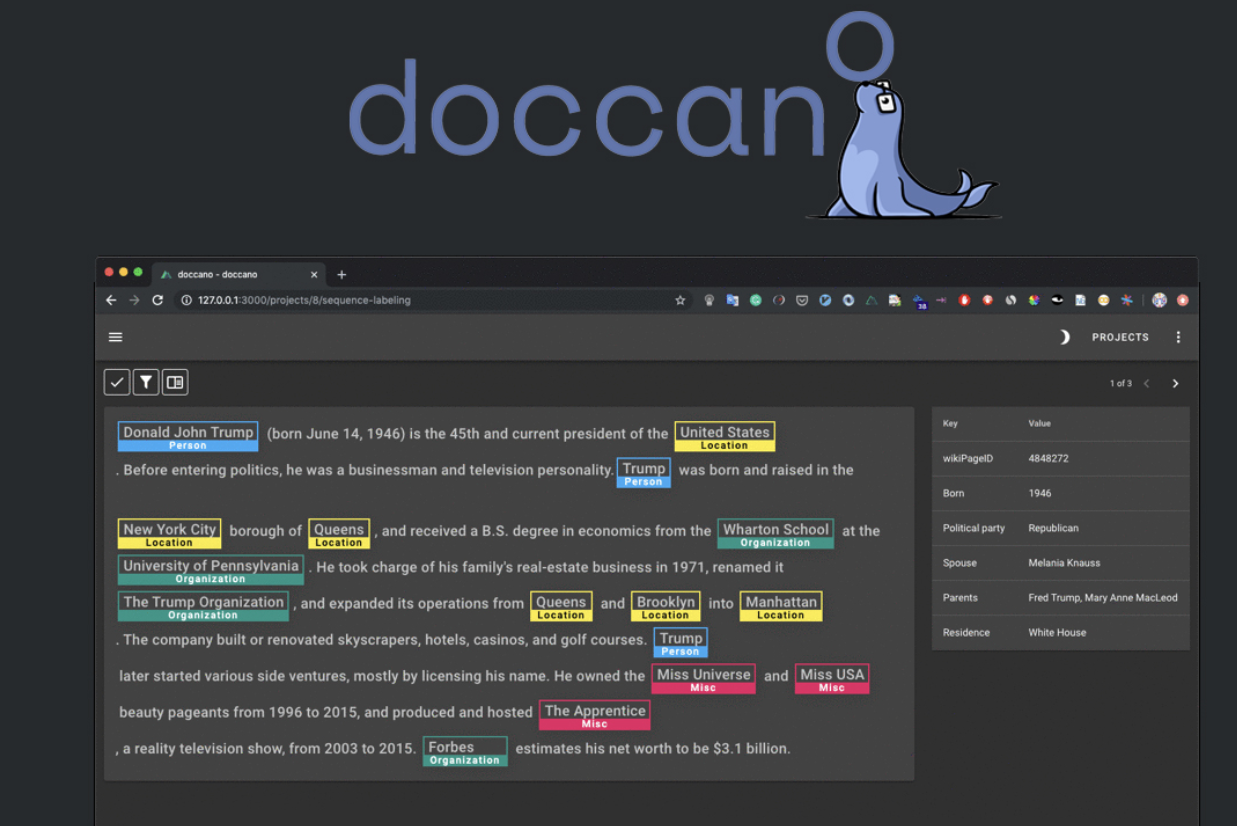Open a new browser tab with the plus icon

[x=342, y=273]
